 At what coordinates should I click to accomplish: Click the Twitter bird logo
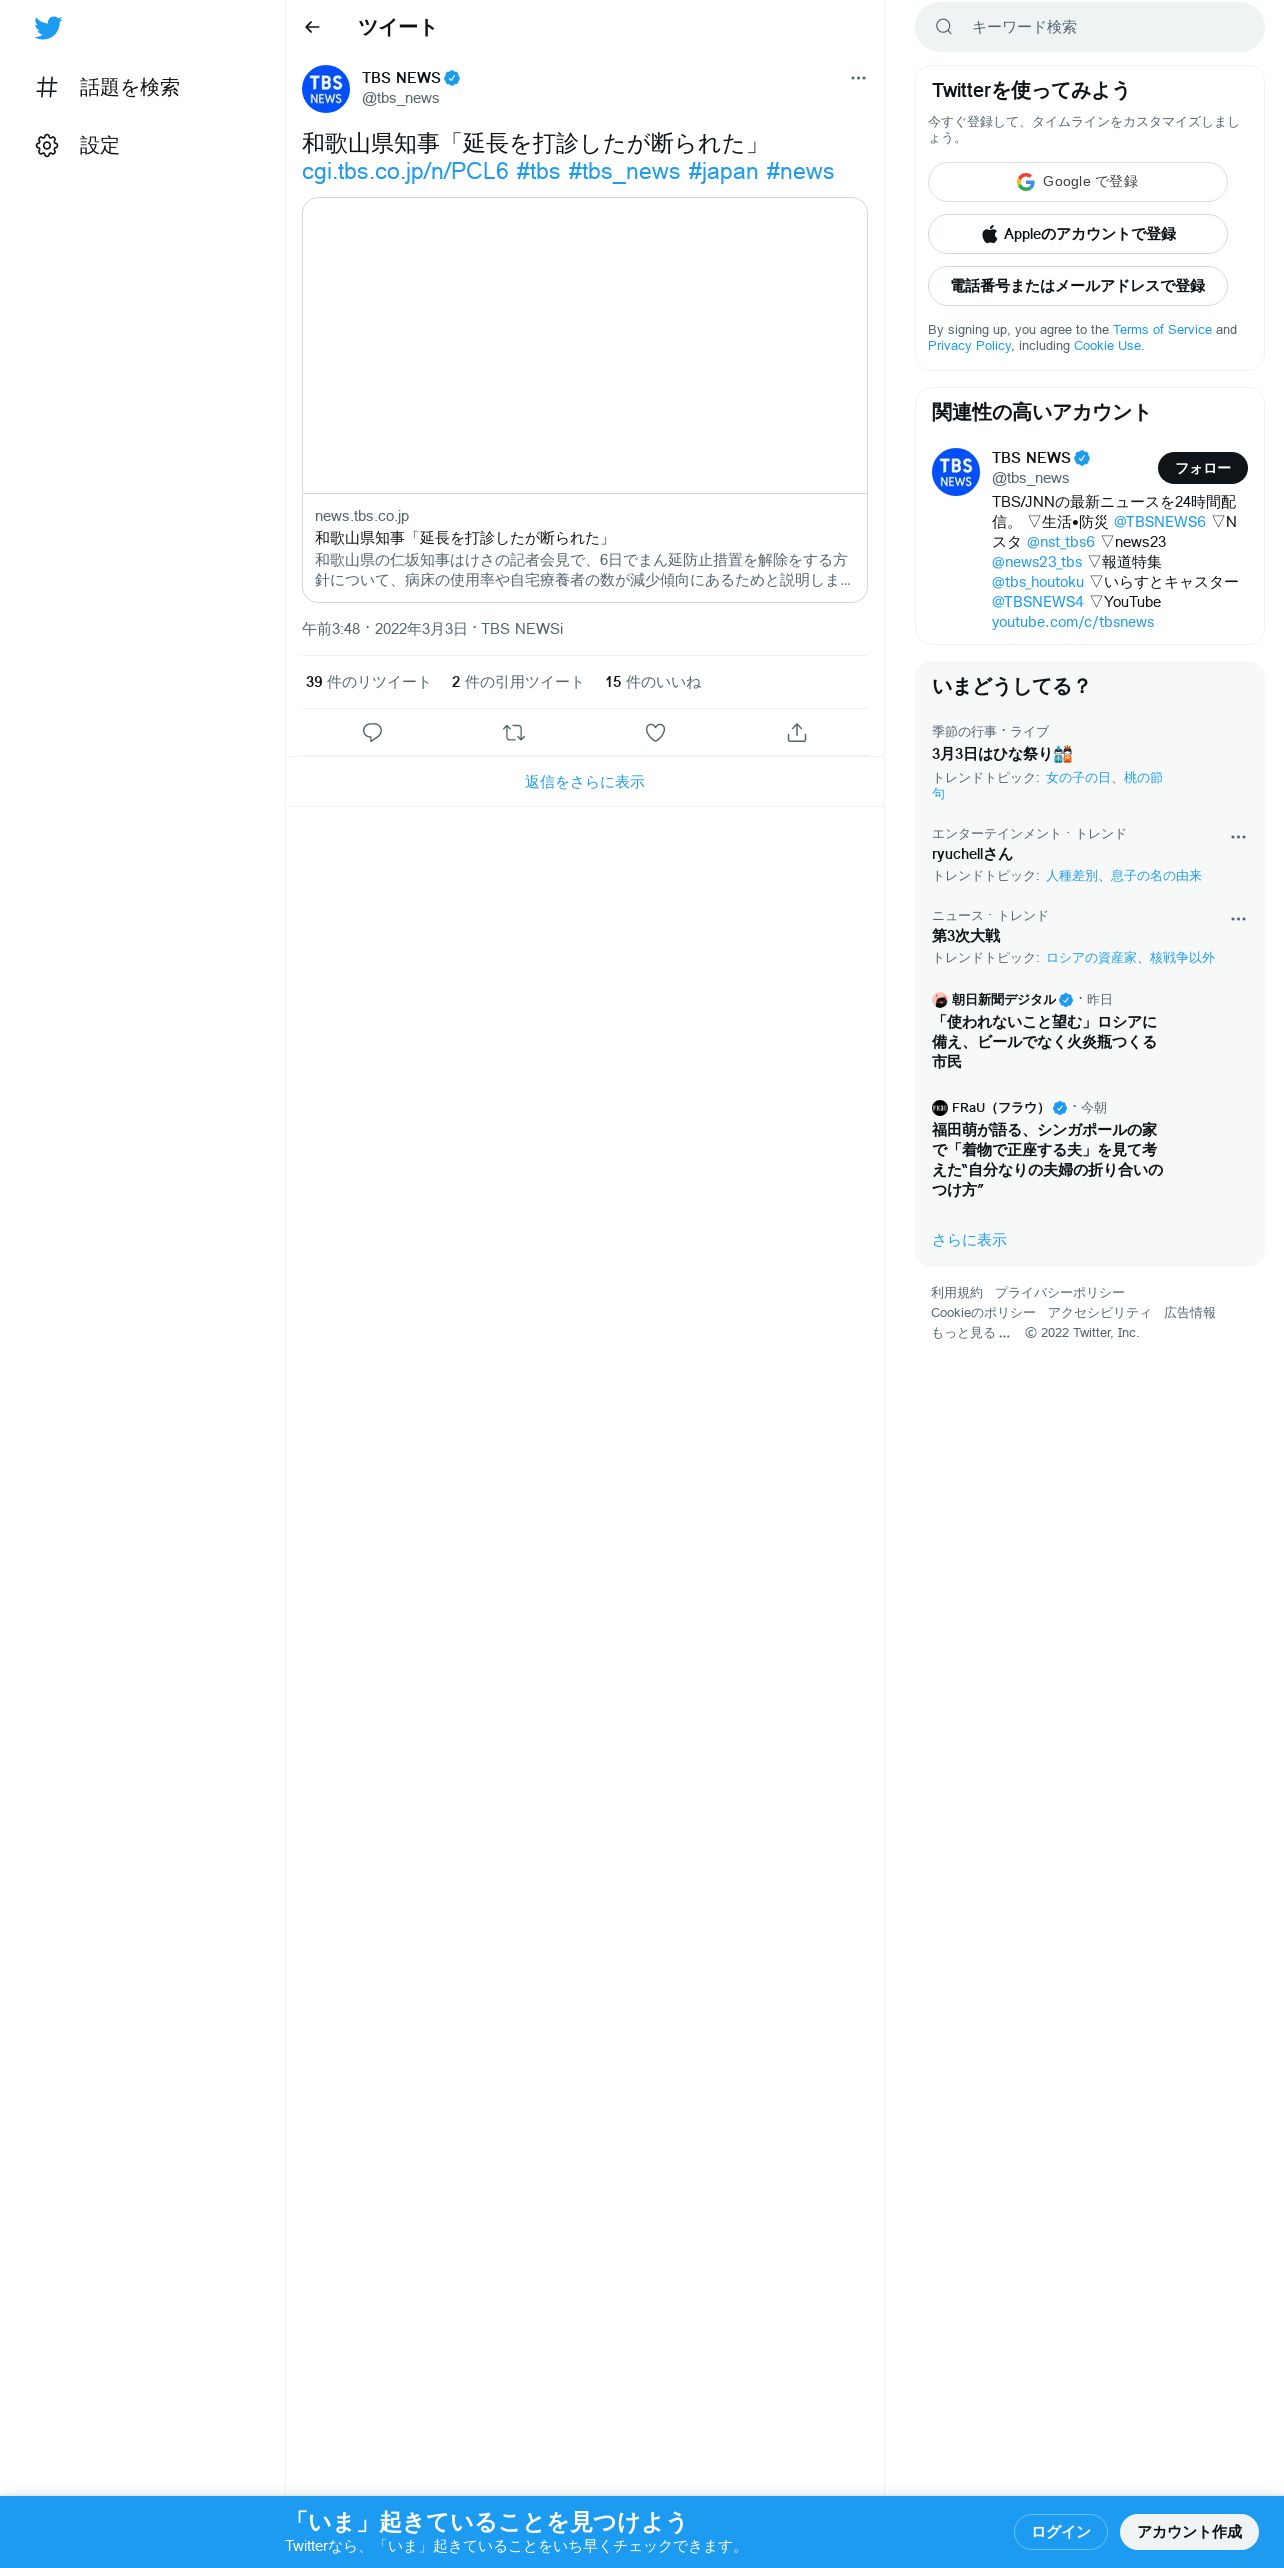tap(48, 28)
